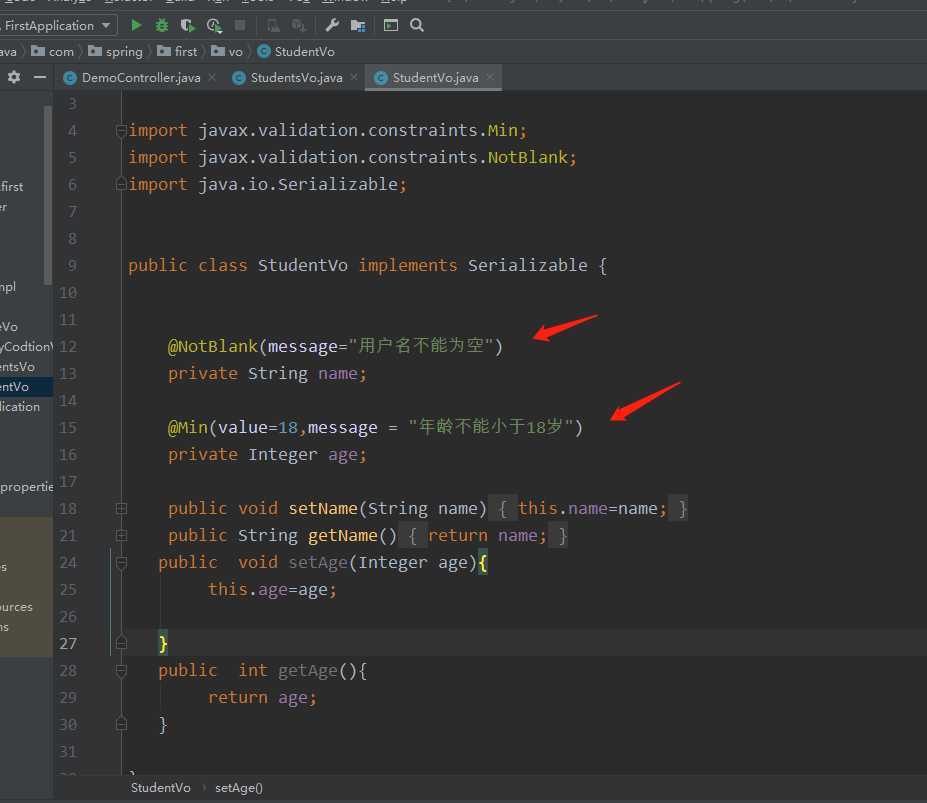Viewport: 927px width, 803px height.
Task: Click line number 27 in the gutter
Action: click(x=68, y=643)
